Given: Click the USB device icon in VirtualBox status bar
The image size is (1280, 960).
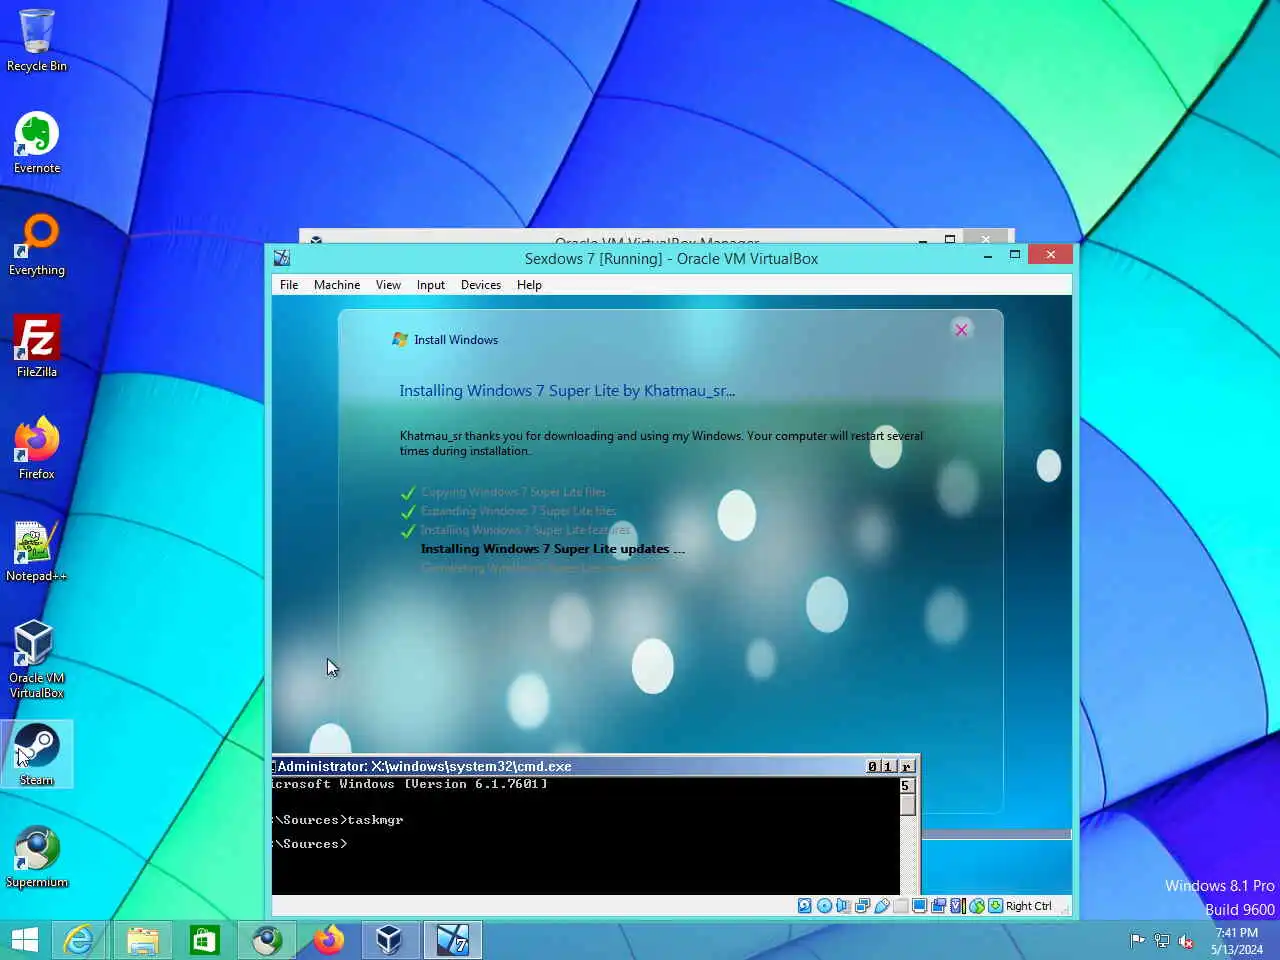Looking at the screenshot, I should 882,906.
